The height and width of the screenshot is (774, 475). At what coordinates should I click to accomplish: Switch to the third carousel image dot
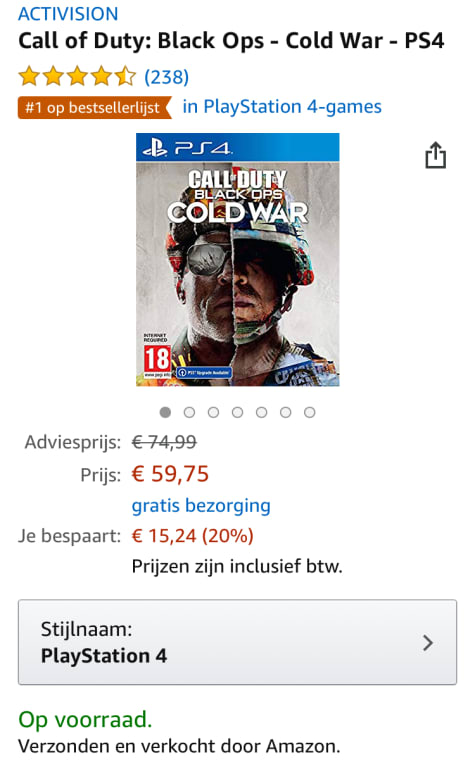click(213, 412)
